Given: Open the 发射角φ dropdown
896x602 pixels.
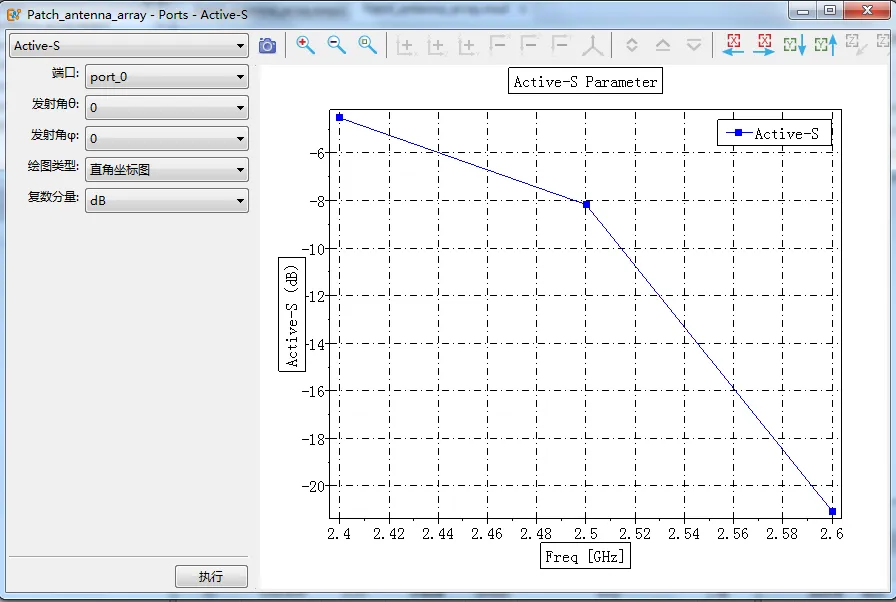Looking at the screenshot, I should point(167,139).
